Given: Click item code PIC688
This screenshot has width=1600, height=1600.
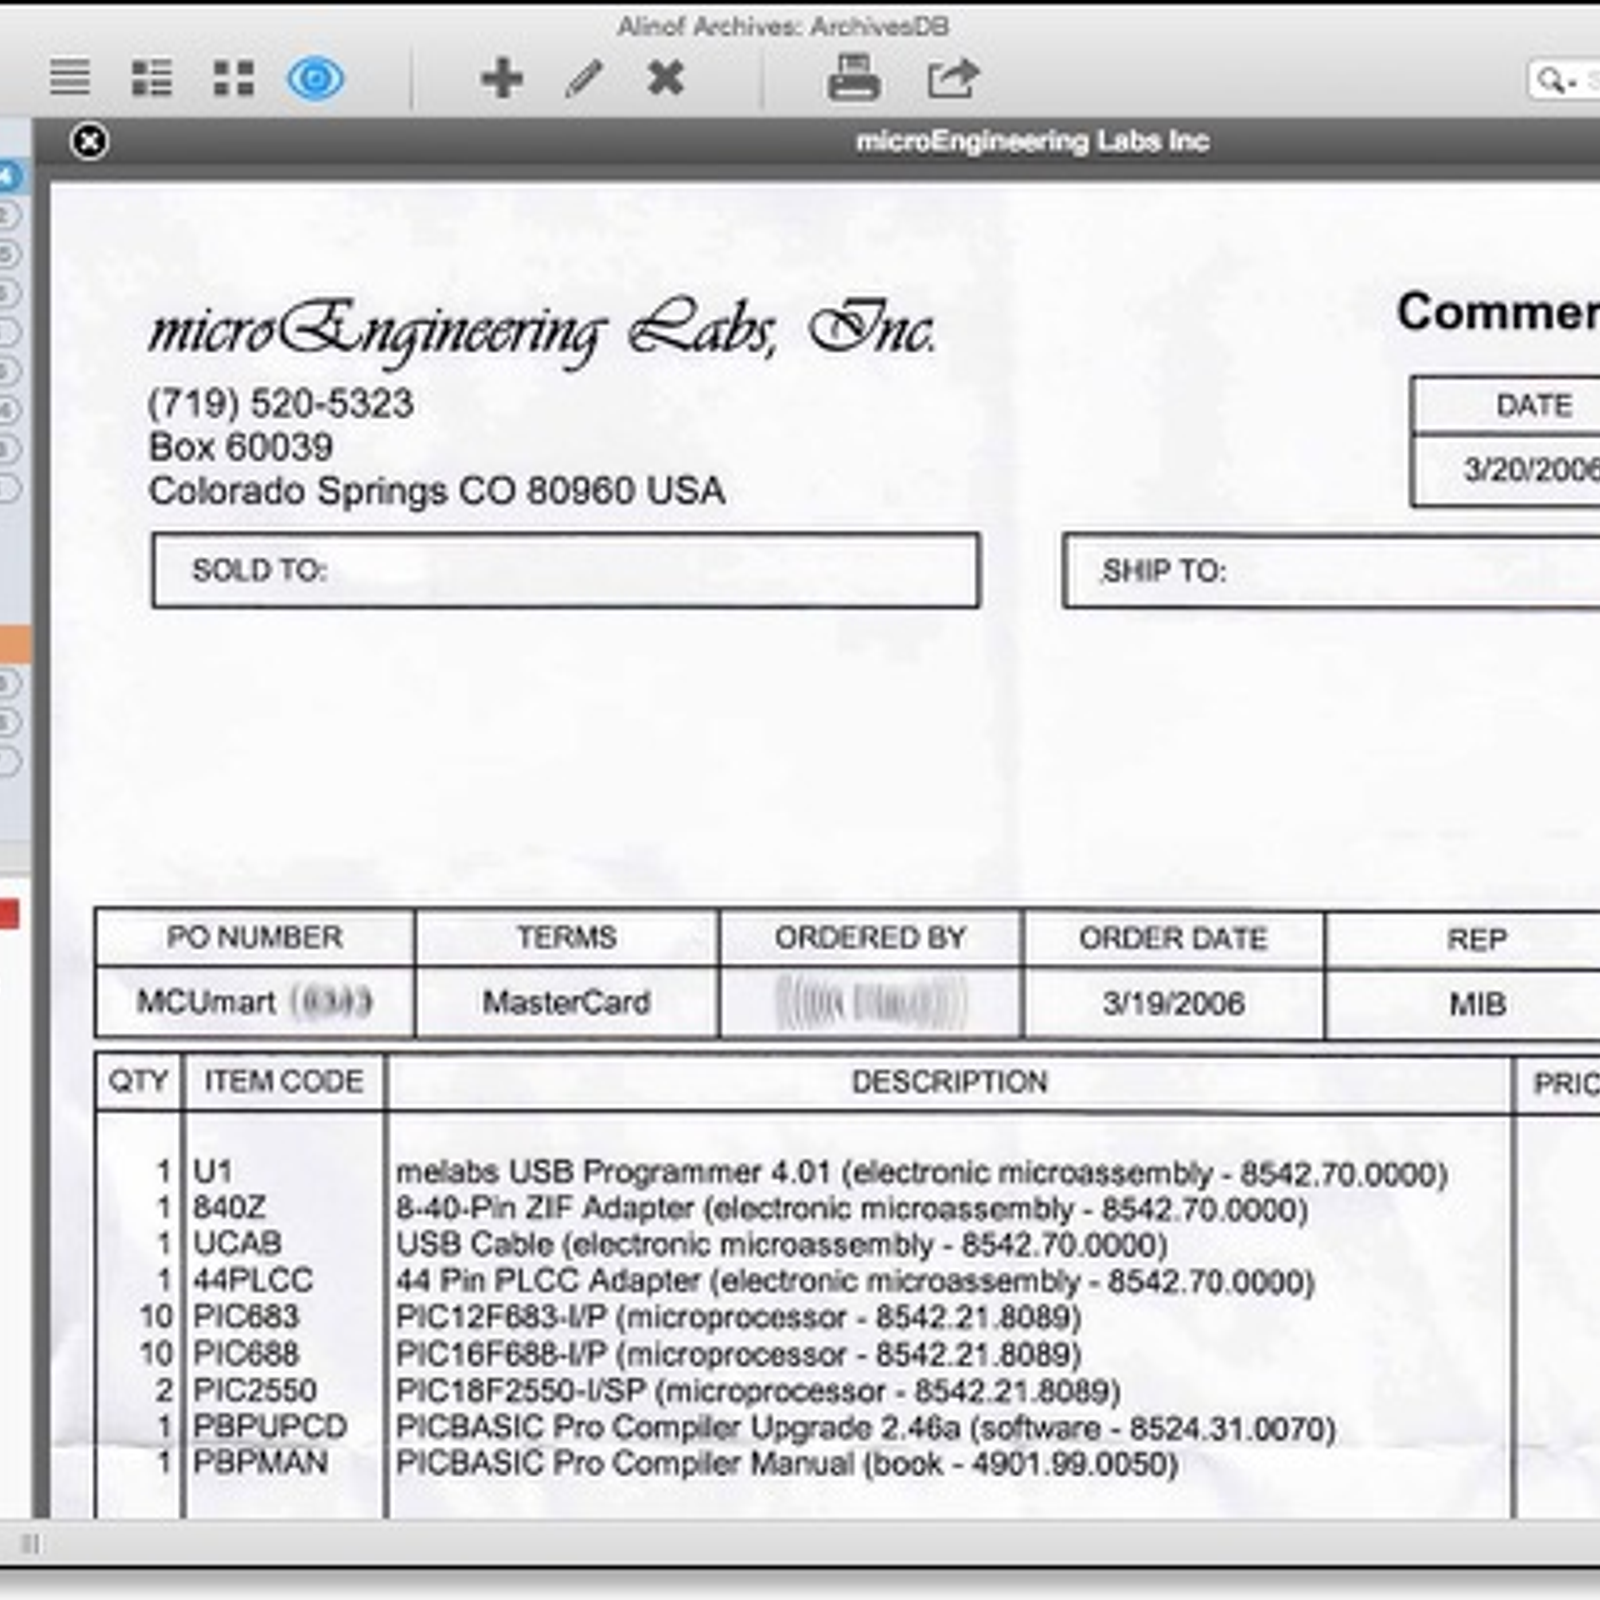Looking at the screenshot, I should coord(246,1353).
